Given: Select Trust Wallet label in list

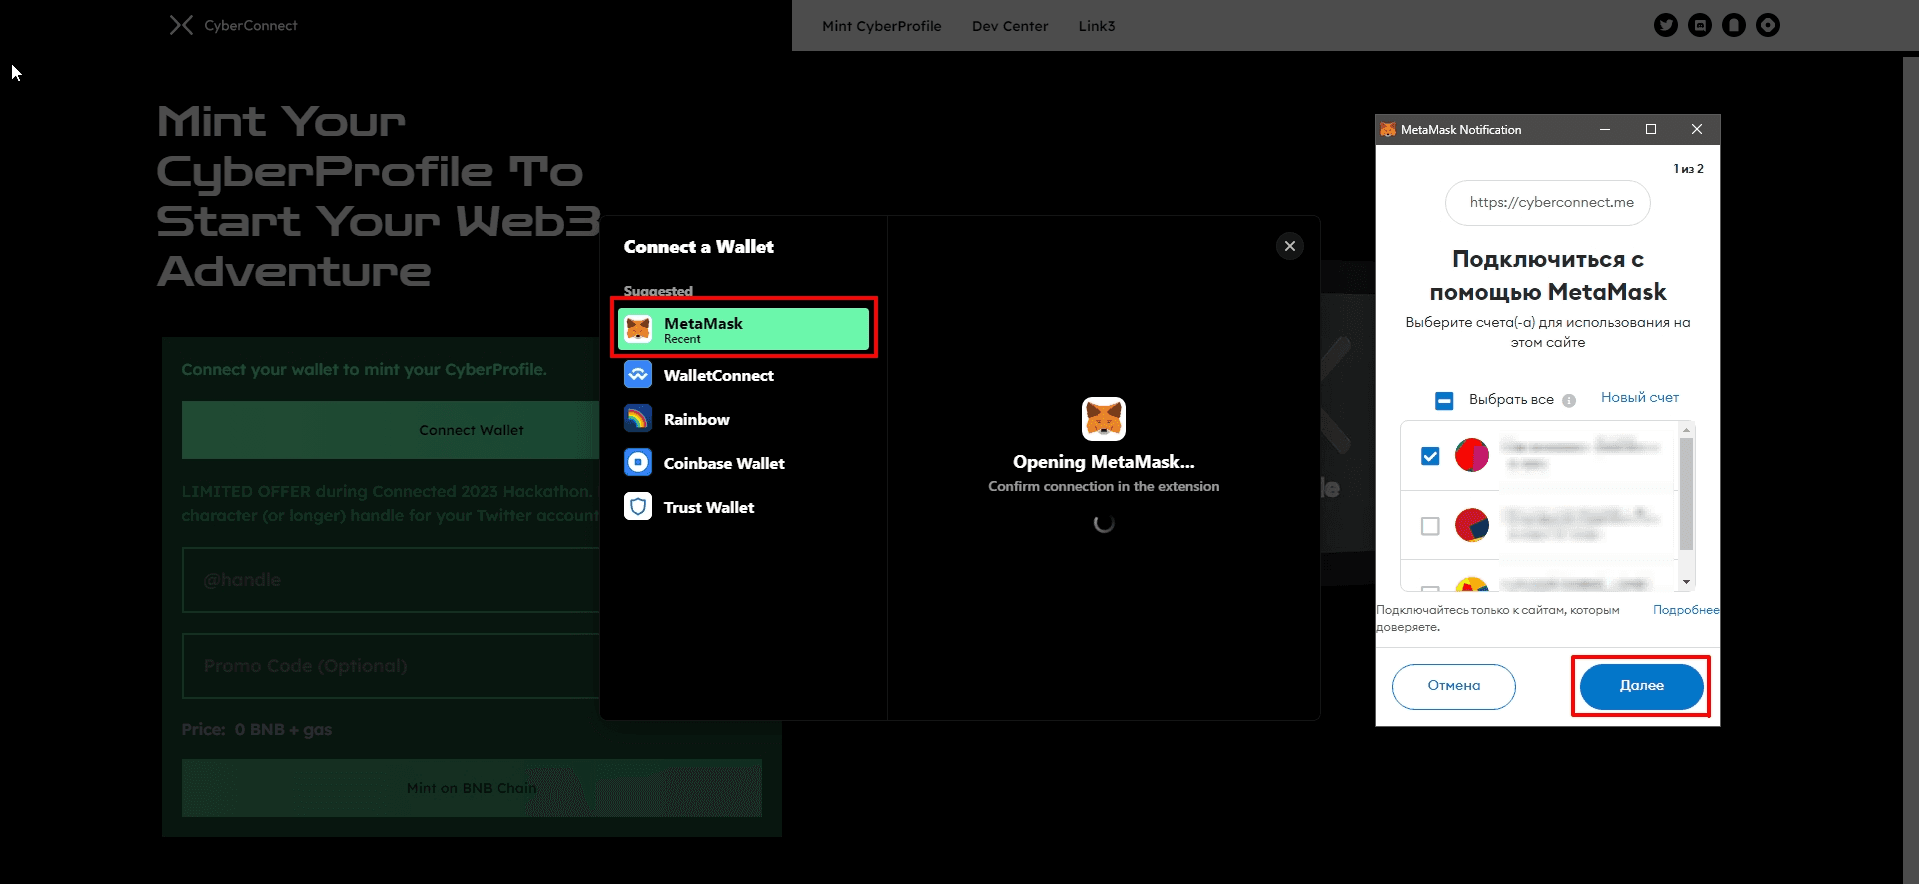Looking at the screenshot, I should pyautogui.click(x=709, y=507).
